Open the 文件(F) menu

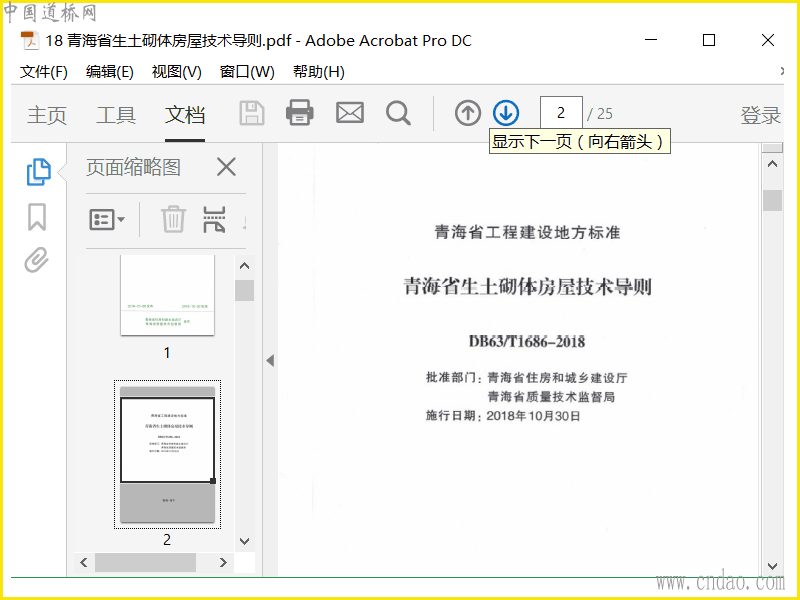click(44, 72)
